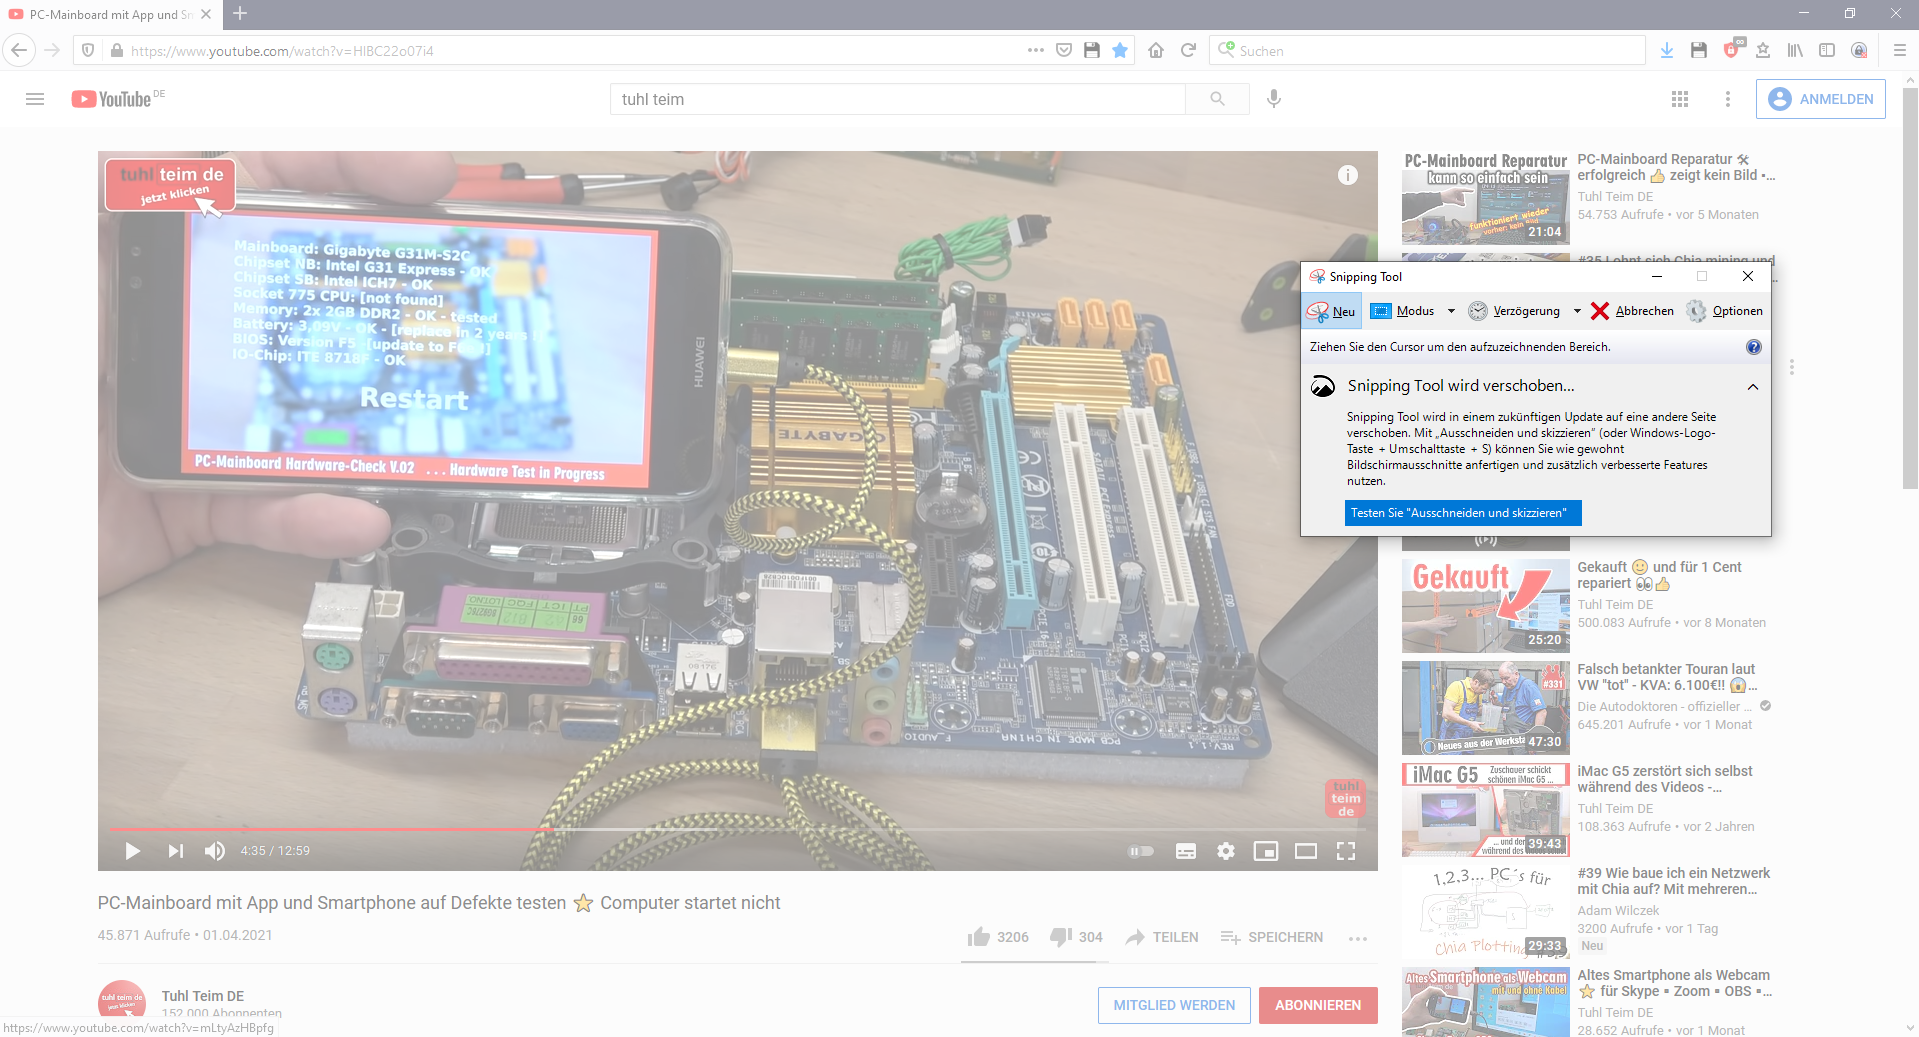Skip to next video with next button

point(176,851)
